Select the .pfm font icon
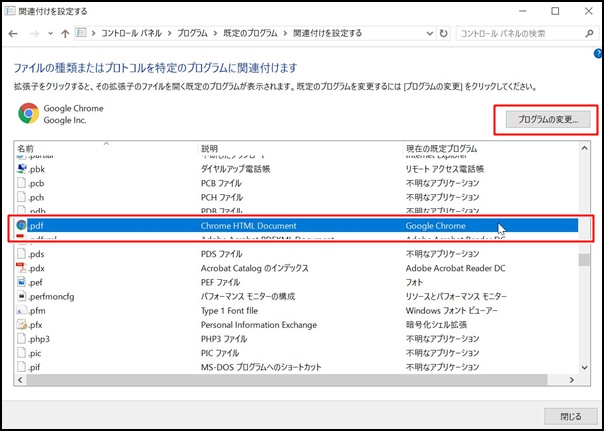The height and width of the screenshot is (431, 604). point(22,311)
